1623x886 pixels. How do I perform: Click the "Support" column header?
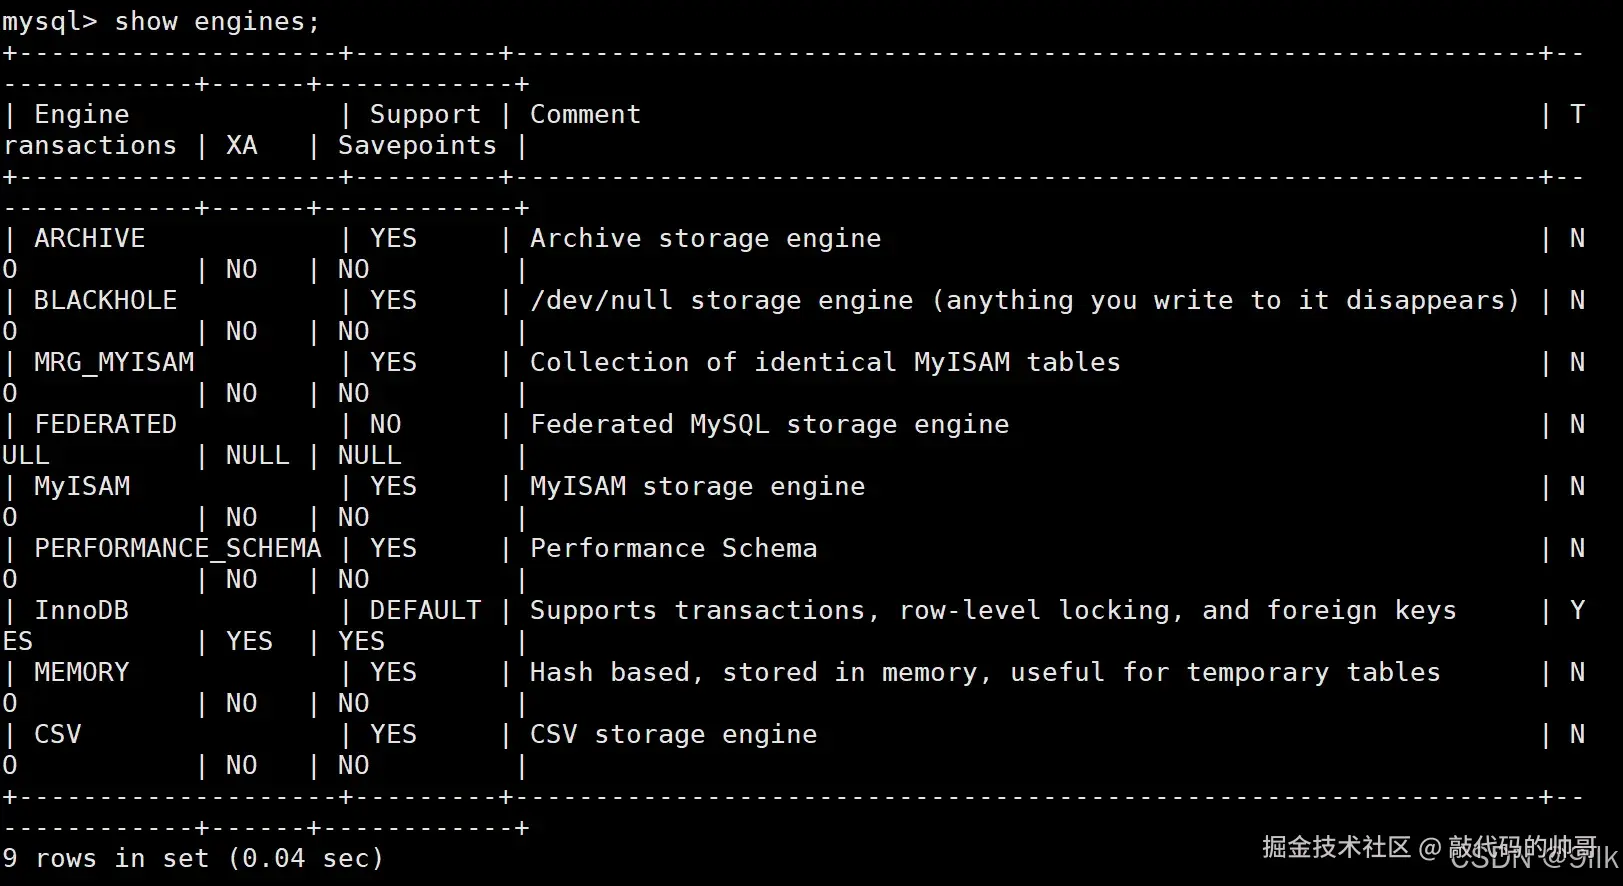pos(425,115)
